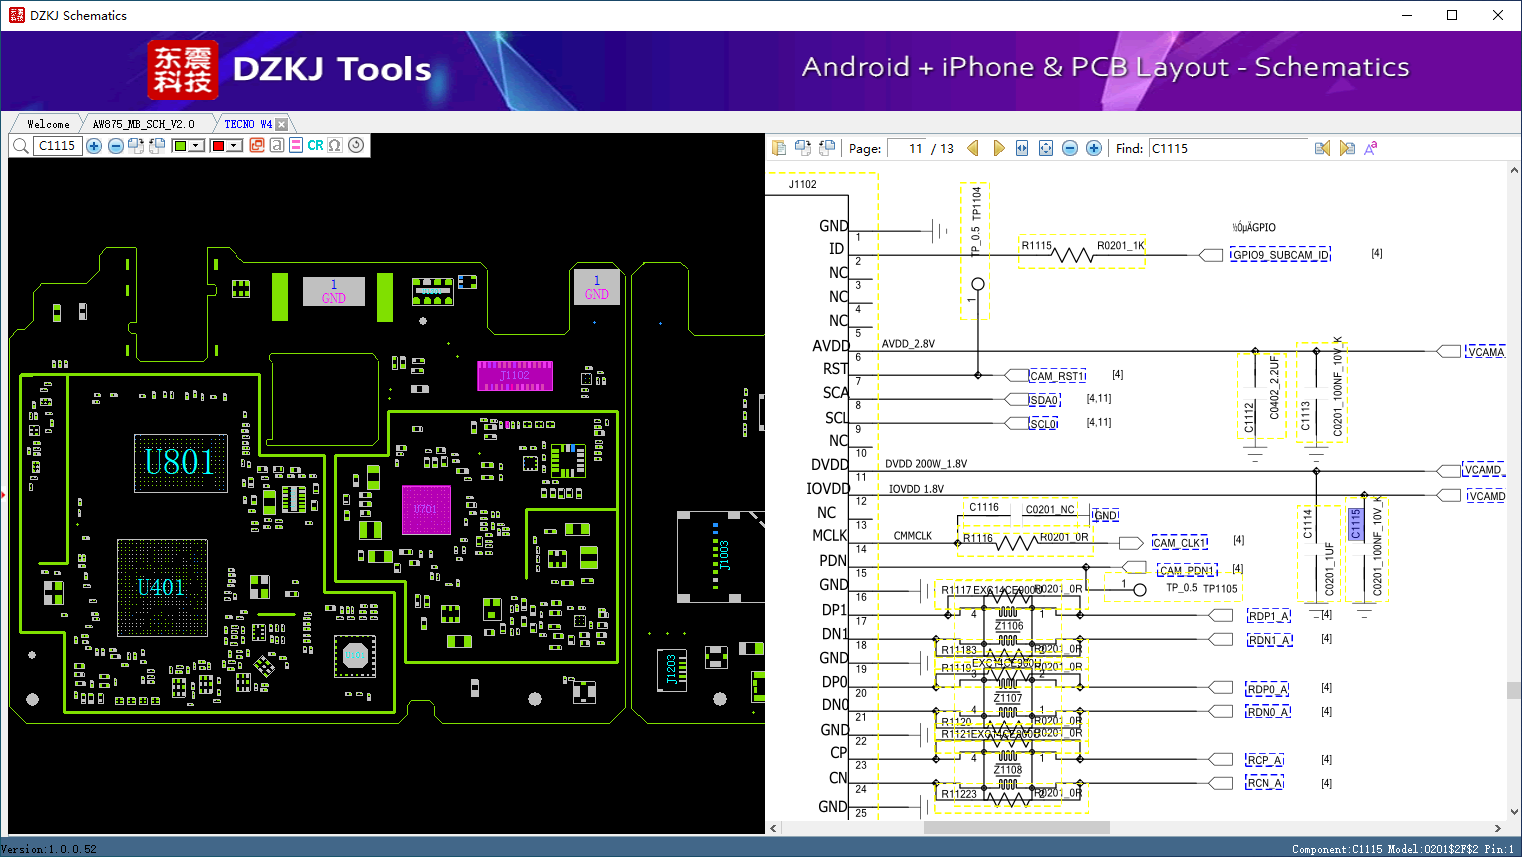1522x857 pixels.
Task: Click the horizontal scrollbar left arrow
Action: (x=773, y=828)
